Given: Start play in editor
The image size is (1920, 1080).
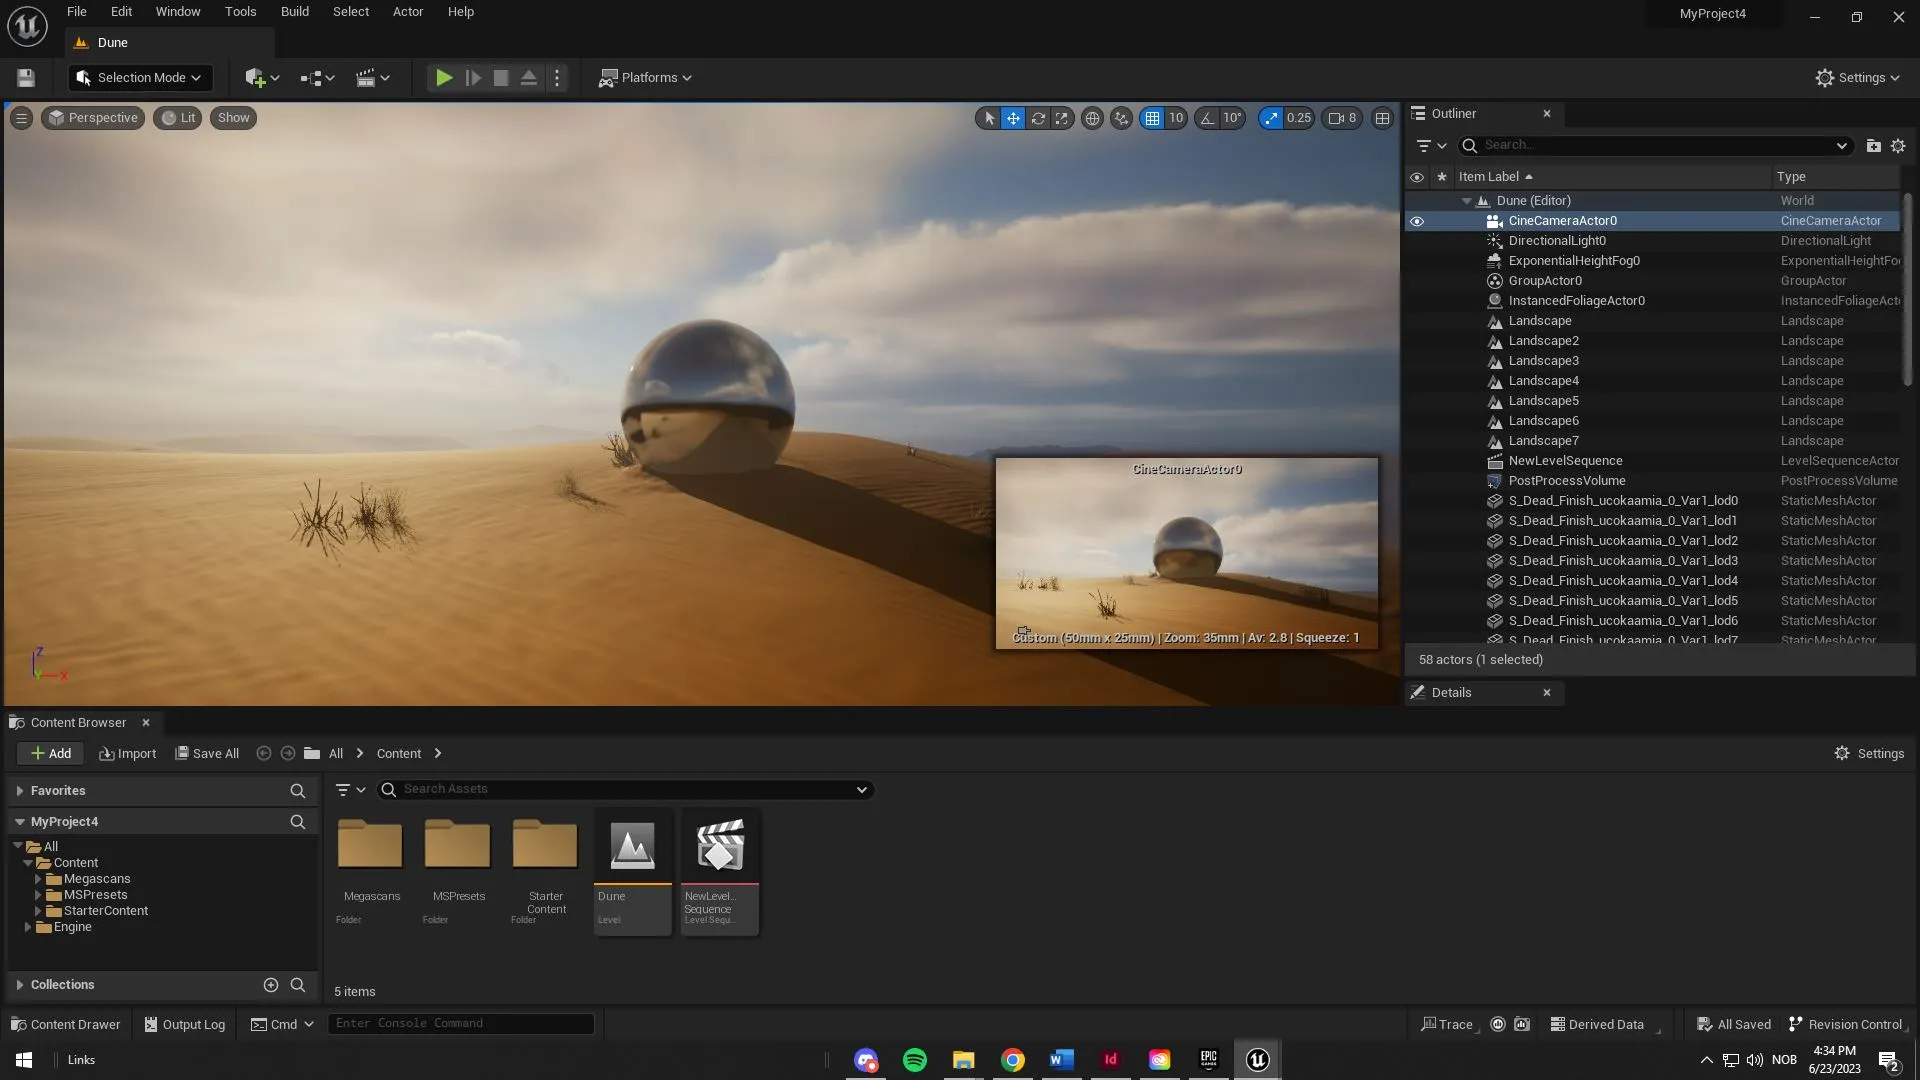Looking at the screenshot, I should (444, 78).
